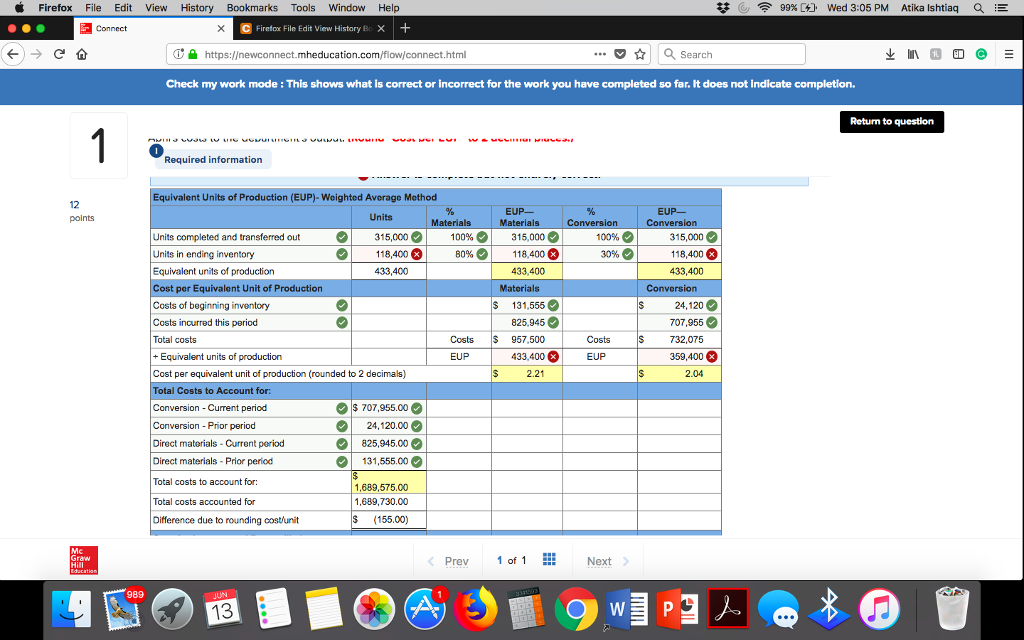Open the Firefox Account icon in toolbar
Viewport: 1024px width, 640px height.
pyautogui.click(x=935, y=53)
